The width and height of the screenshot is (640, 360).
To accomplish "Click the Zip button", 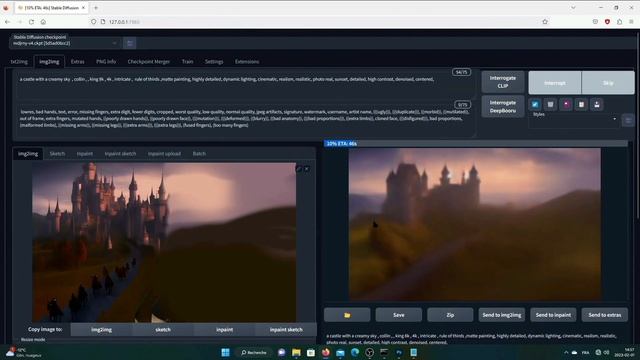I will point(450,315).
